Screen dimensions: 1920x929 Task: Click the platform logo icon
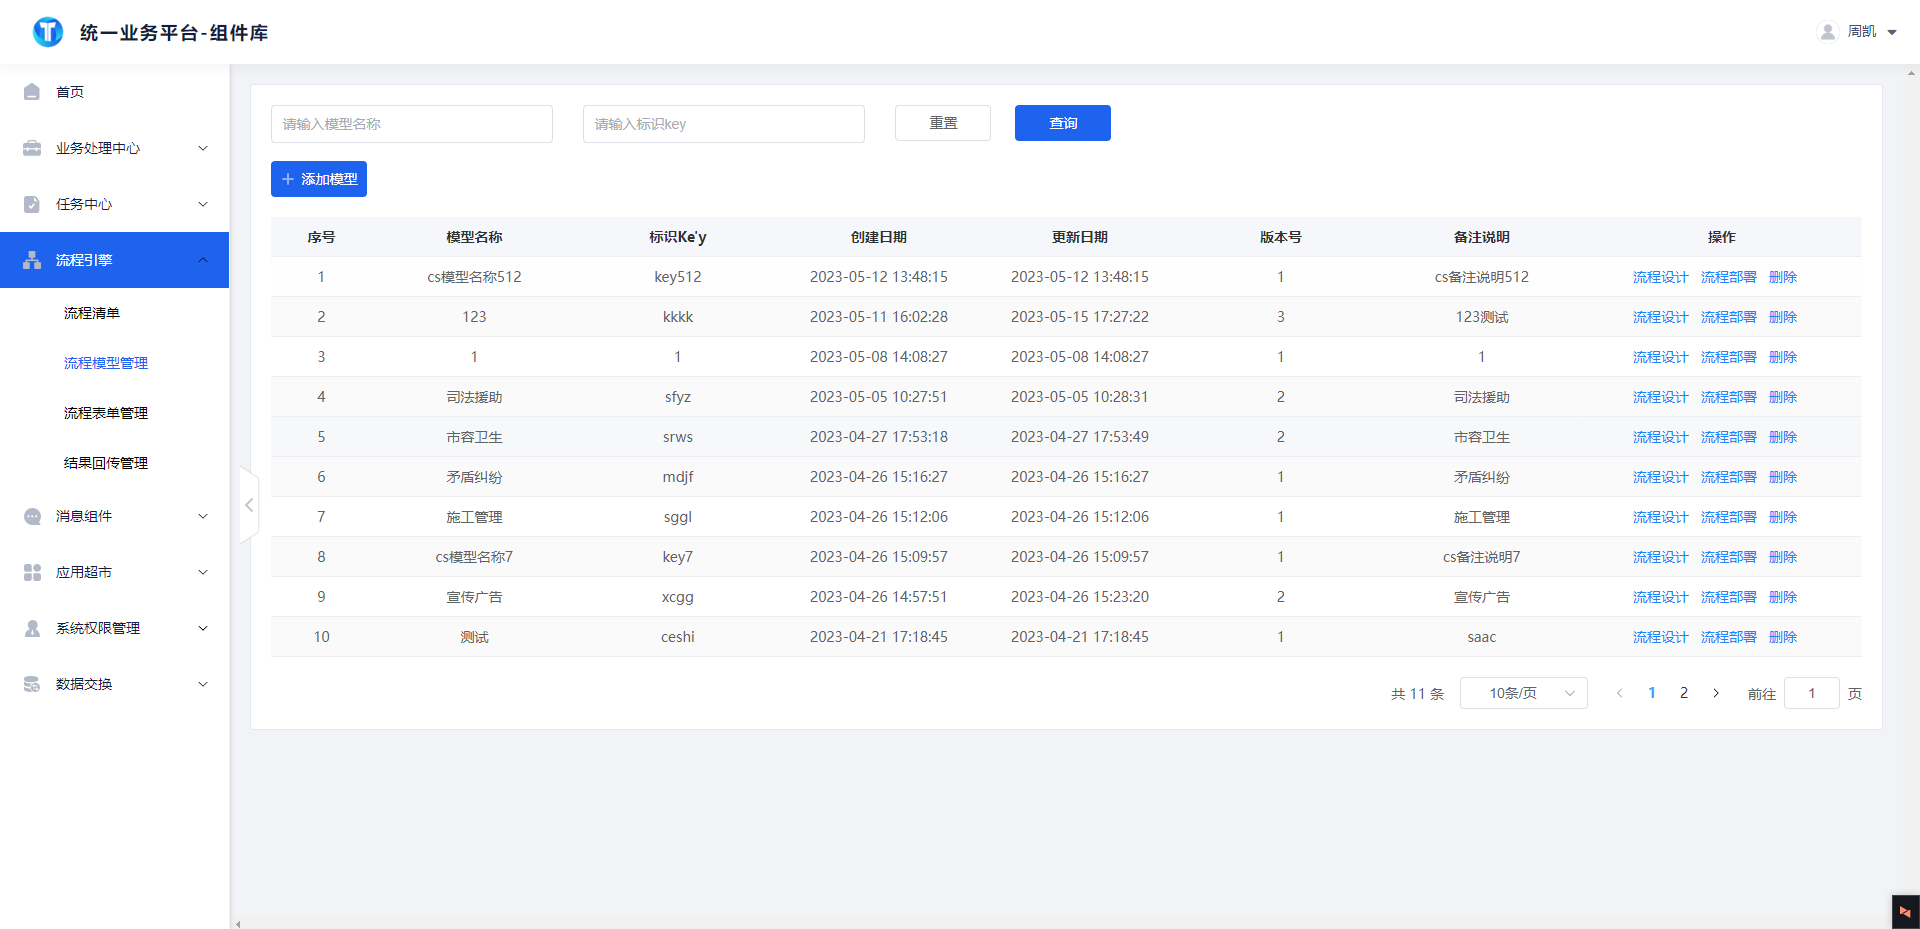click(48, 32)
